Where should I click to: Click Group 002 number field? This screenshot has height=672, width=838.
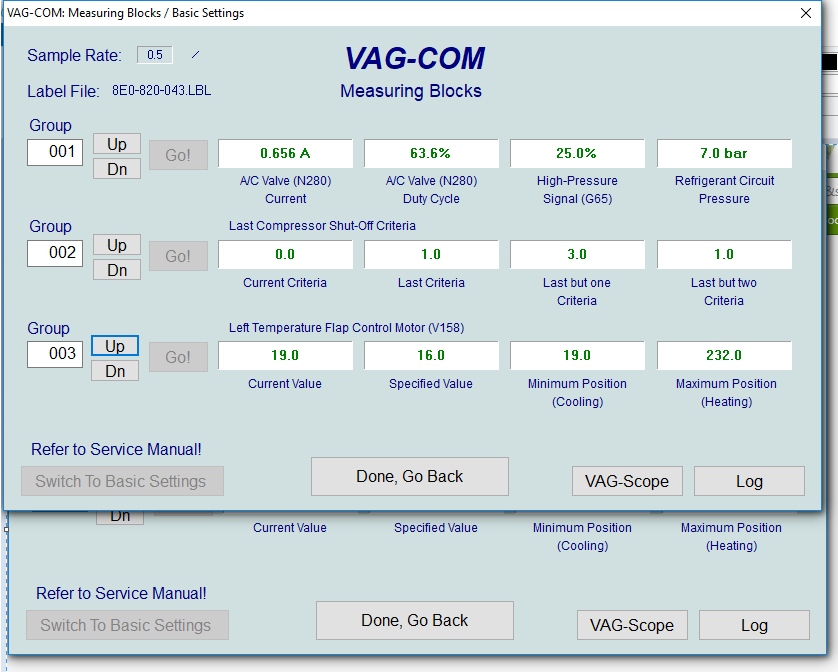pyautogui.click(x=55, y=253)
